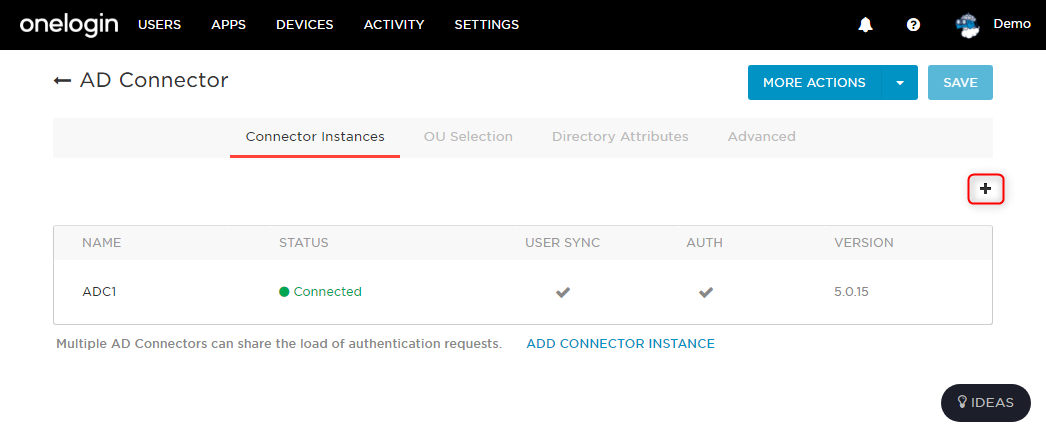Click the ADD CONNECTOR INSTANCE link
This screenshot has width=1046, height=437.
tap(620, 344)
